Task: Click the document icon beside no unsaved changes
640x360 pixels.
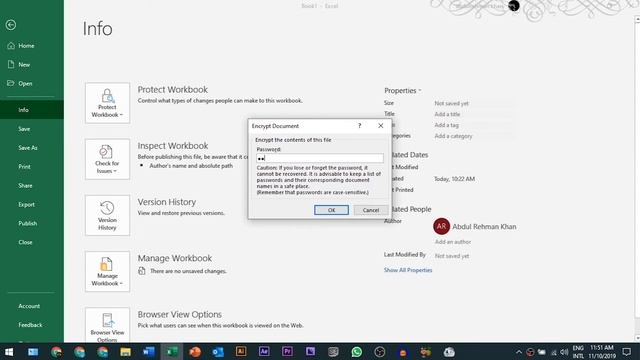Action: [142, 271]
